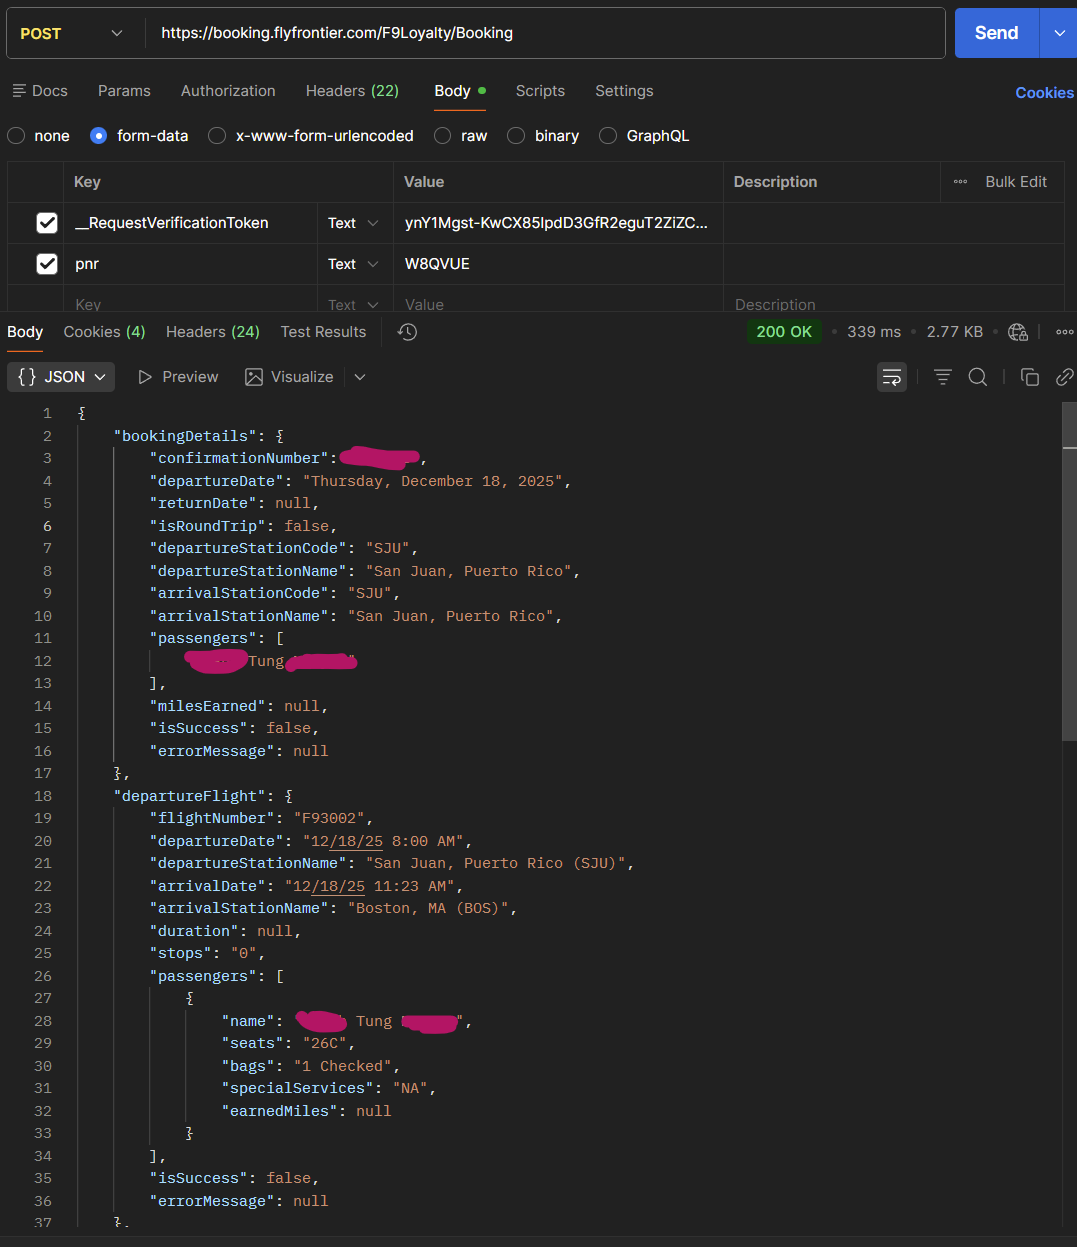Click the "1 Checked" bags value
The image size is (1077, 1247).
point(343,1066)
